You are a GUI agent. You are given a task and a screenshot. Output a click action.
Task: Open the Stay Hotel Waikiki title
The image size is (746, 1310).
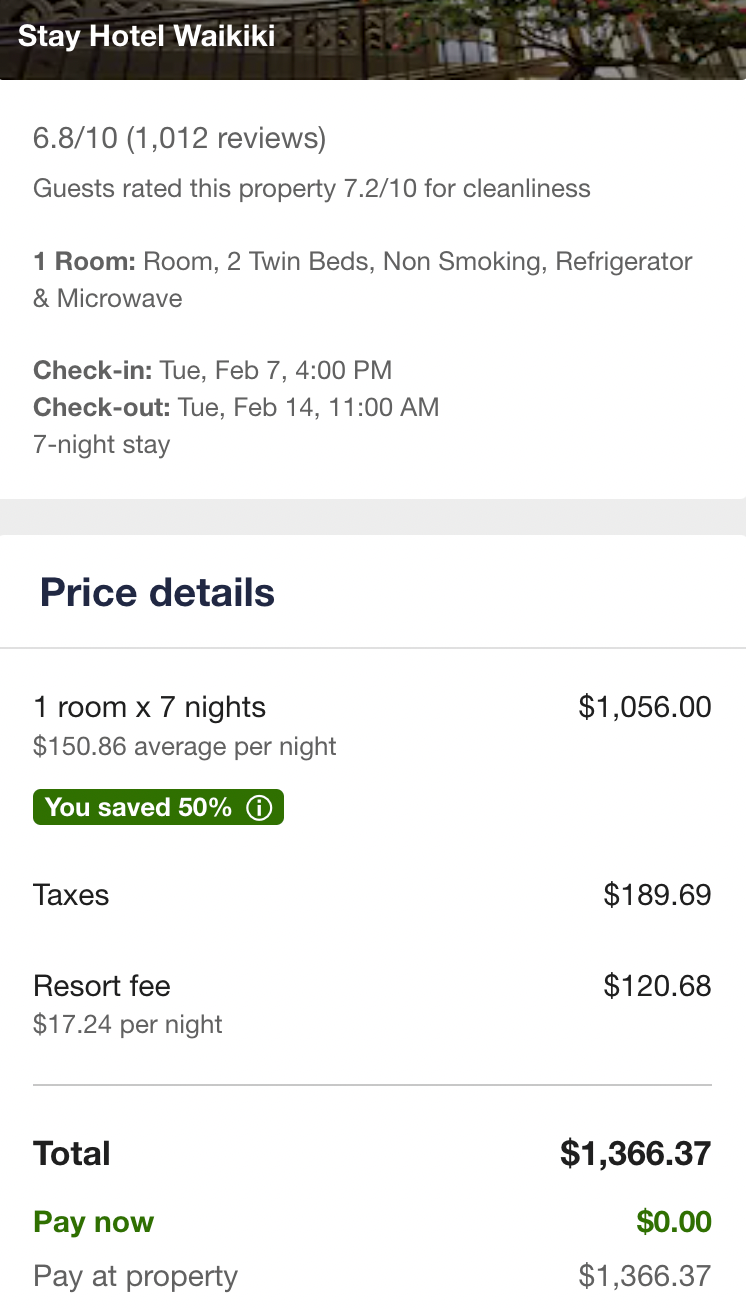[146, 36]
